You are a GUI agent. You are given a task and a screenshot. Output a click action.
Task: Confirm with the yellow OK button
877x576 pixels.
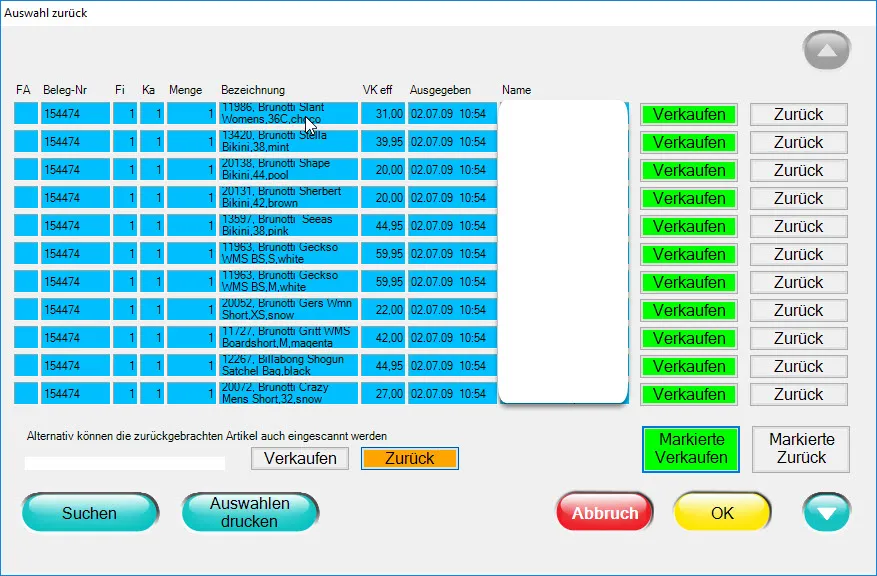pos(721,513)
